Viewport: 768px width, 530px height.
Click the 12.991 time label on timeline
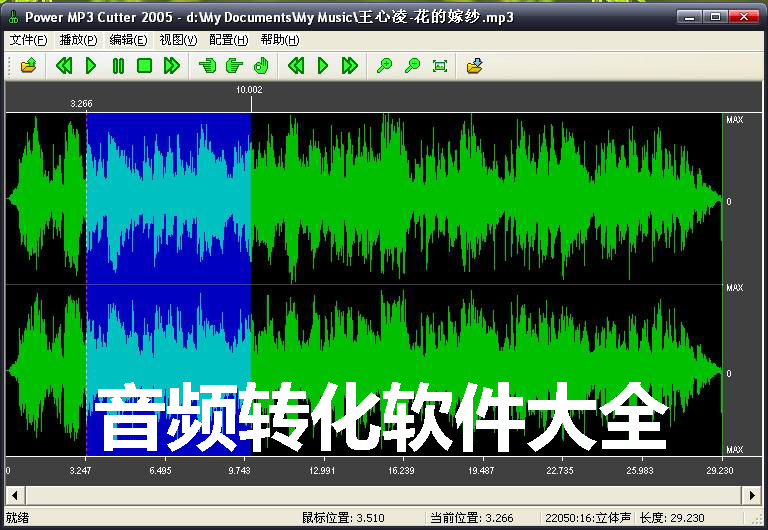click(322, 470)
